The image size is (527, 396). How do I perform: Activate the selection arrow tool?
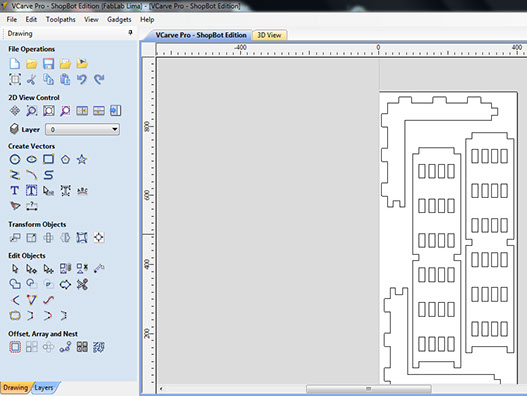(x=15, y=269)
